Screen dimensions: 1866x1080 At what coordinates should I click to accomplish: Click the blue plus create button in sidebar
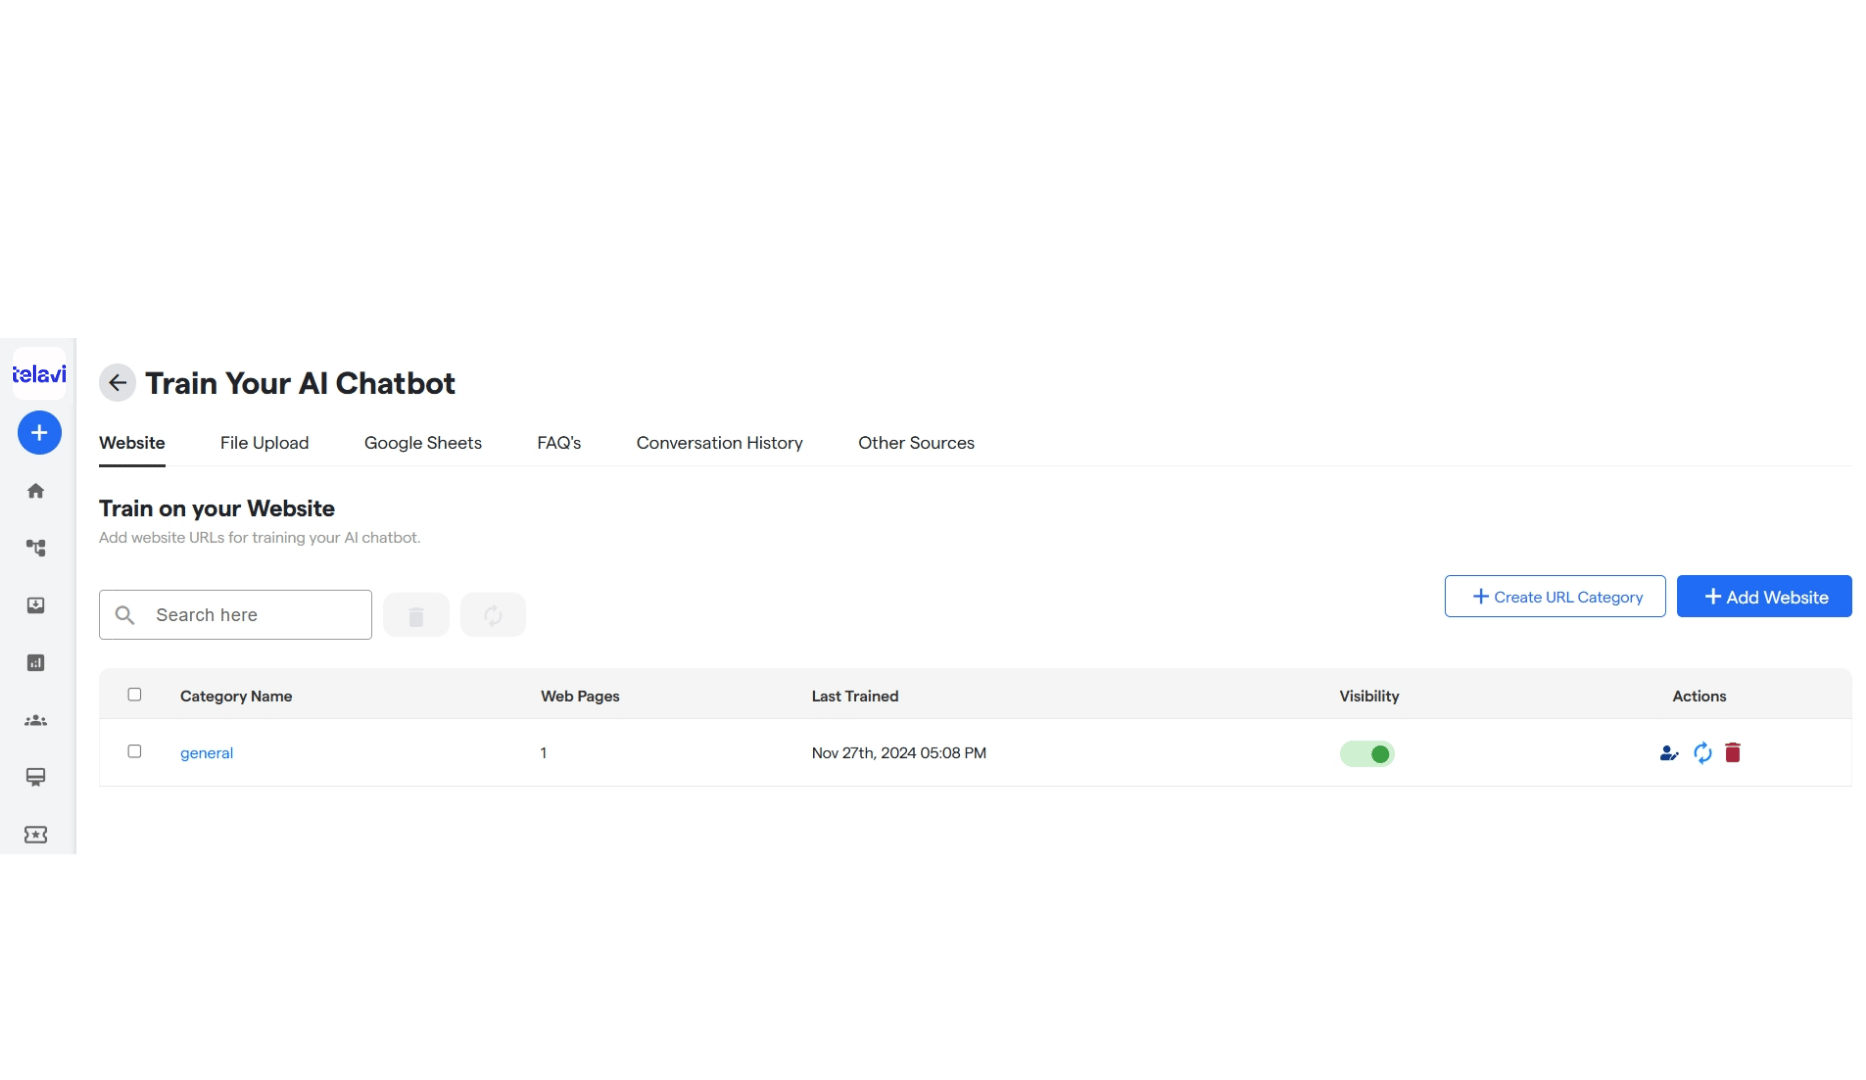(x=39, y=433)
